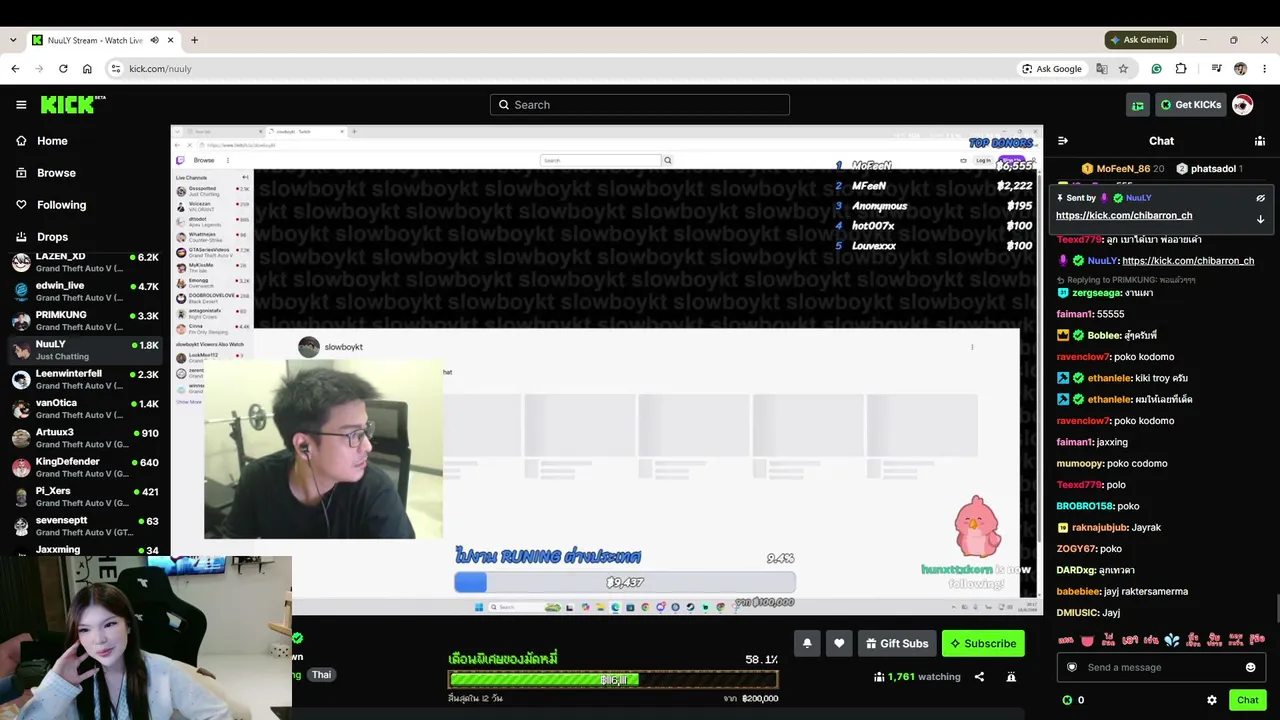1280x720 pixels.
Task: Click the Ask Gemini button
Action: 1140,40
